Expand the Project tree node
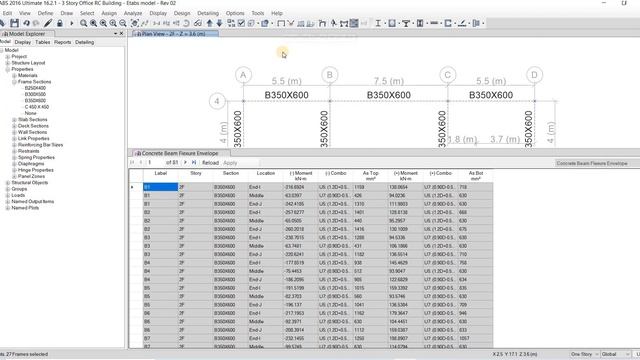The width and height of the screenshot is (640, 360). click(8, 57)
